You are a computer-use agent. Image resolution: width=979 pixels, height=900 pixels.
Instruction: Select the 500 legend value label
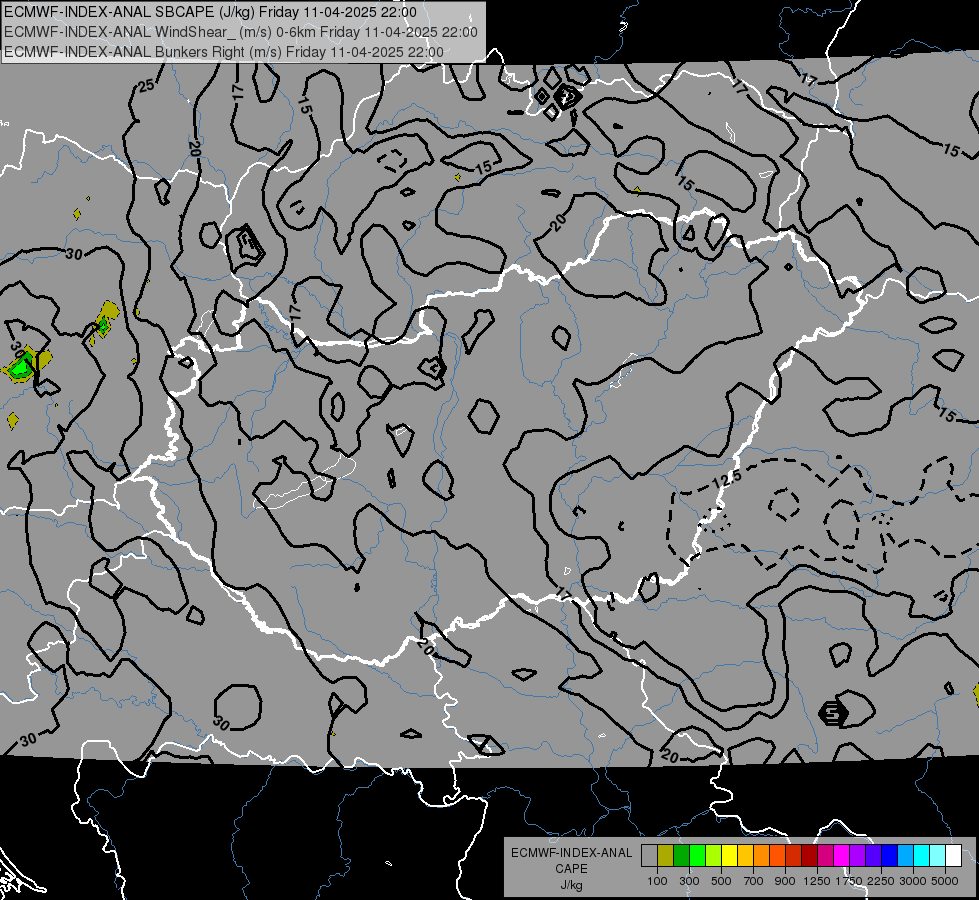721,881
